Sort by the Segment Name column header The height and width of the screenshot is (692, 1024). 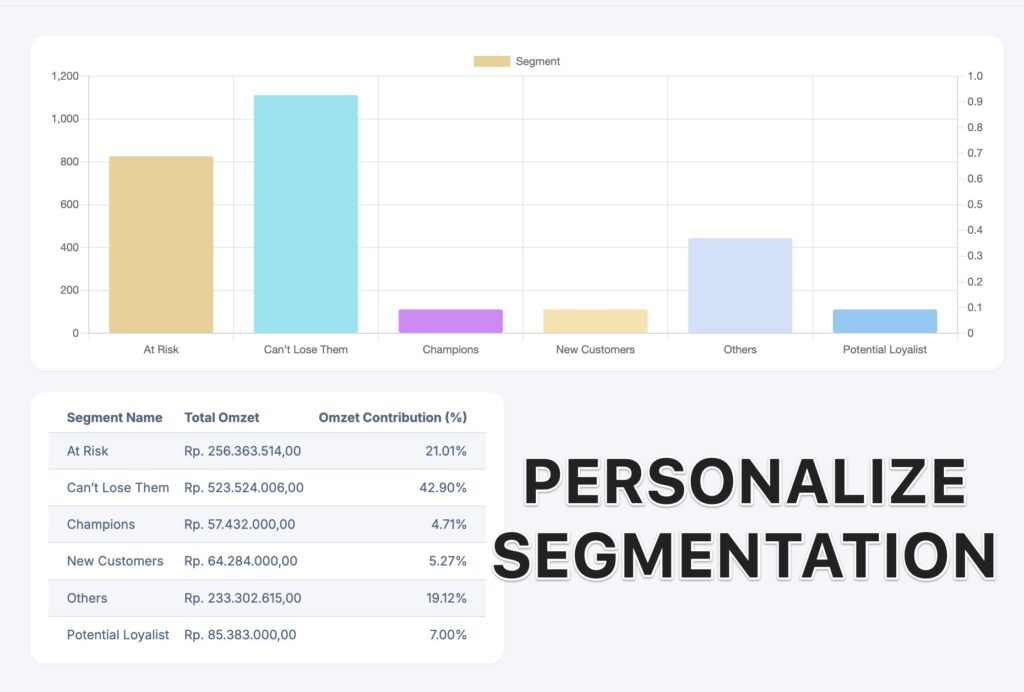114,418
